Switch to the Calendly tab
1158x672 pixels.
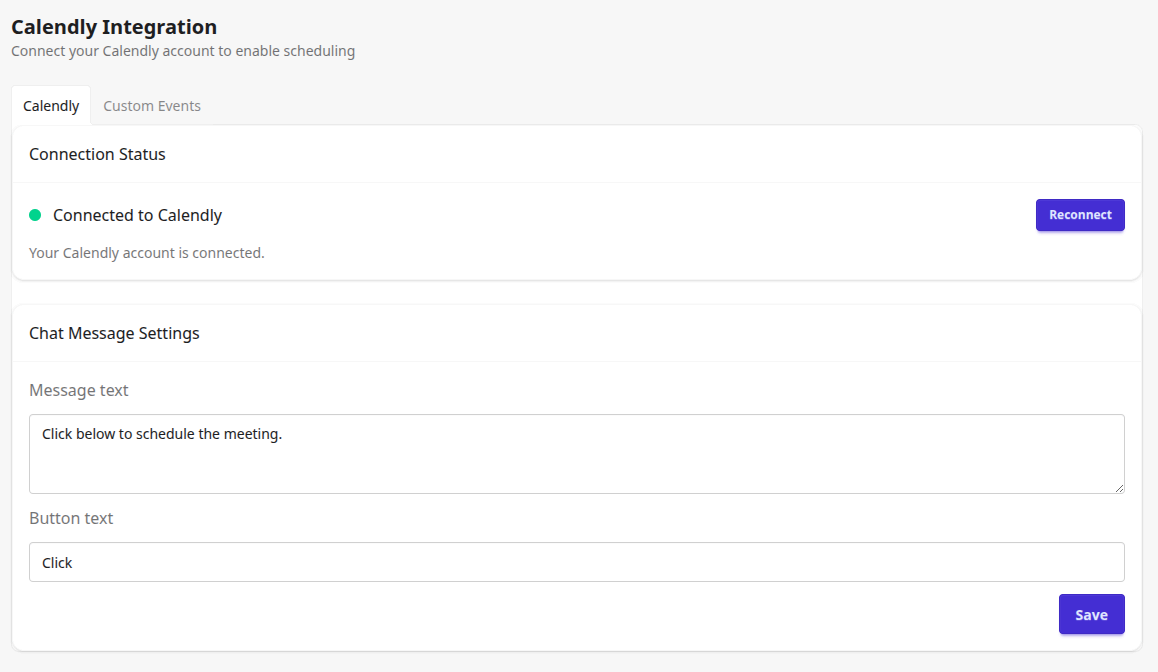[51, 106]
